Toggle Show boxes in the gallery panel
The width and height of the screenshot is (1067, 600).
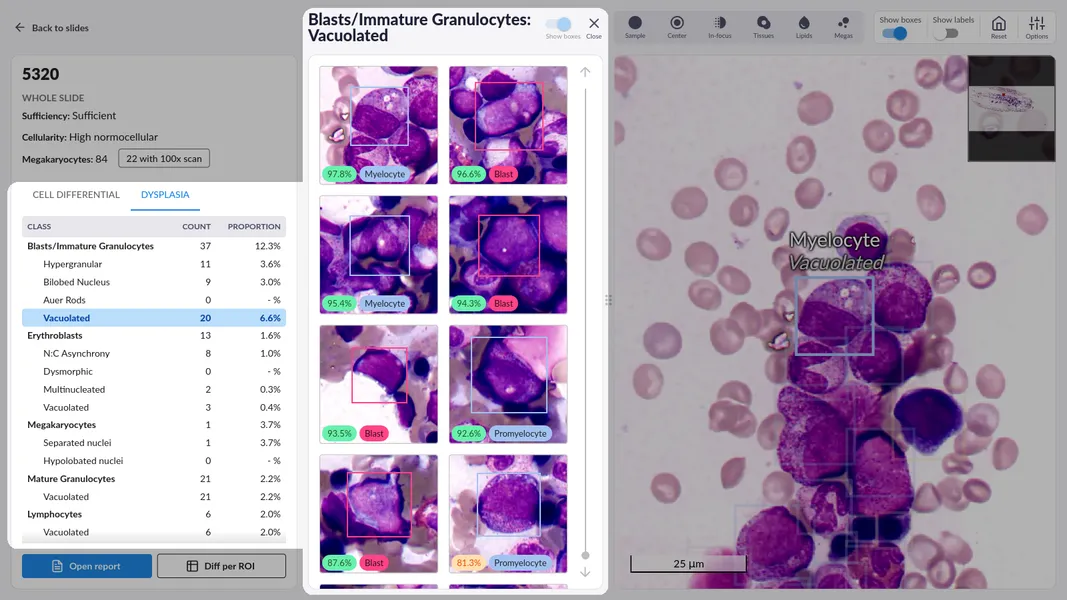click(563, 24)
